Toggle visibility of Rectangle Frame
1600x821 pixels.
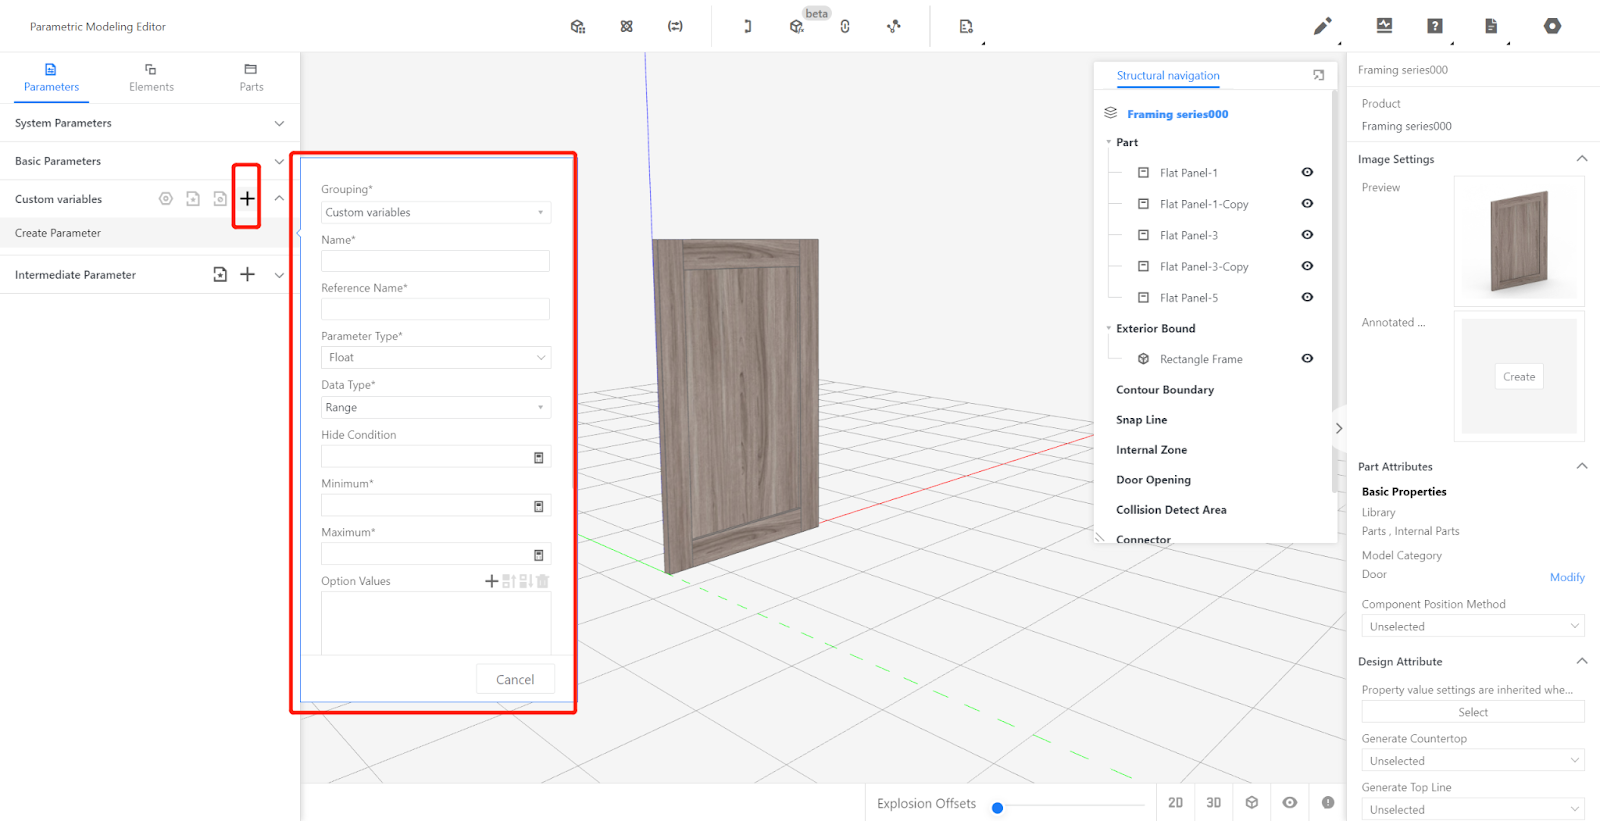[x=1307, y=359]
